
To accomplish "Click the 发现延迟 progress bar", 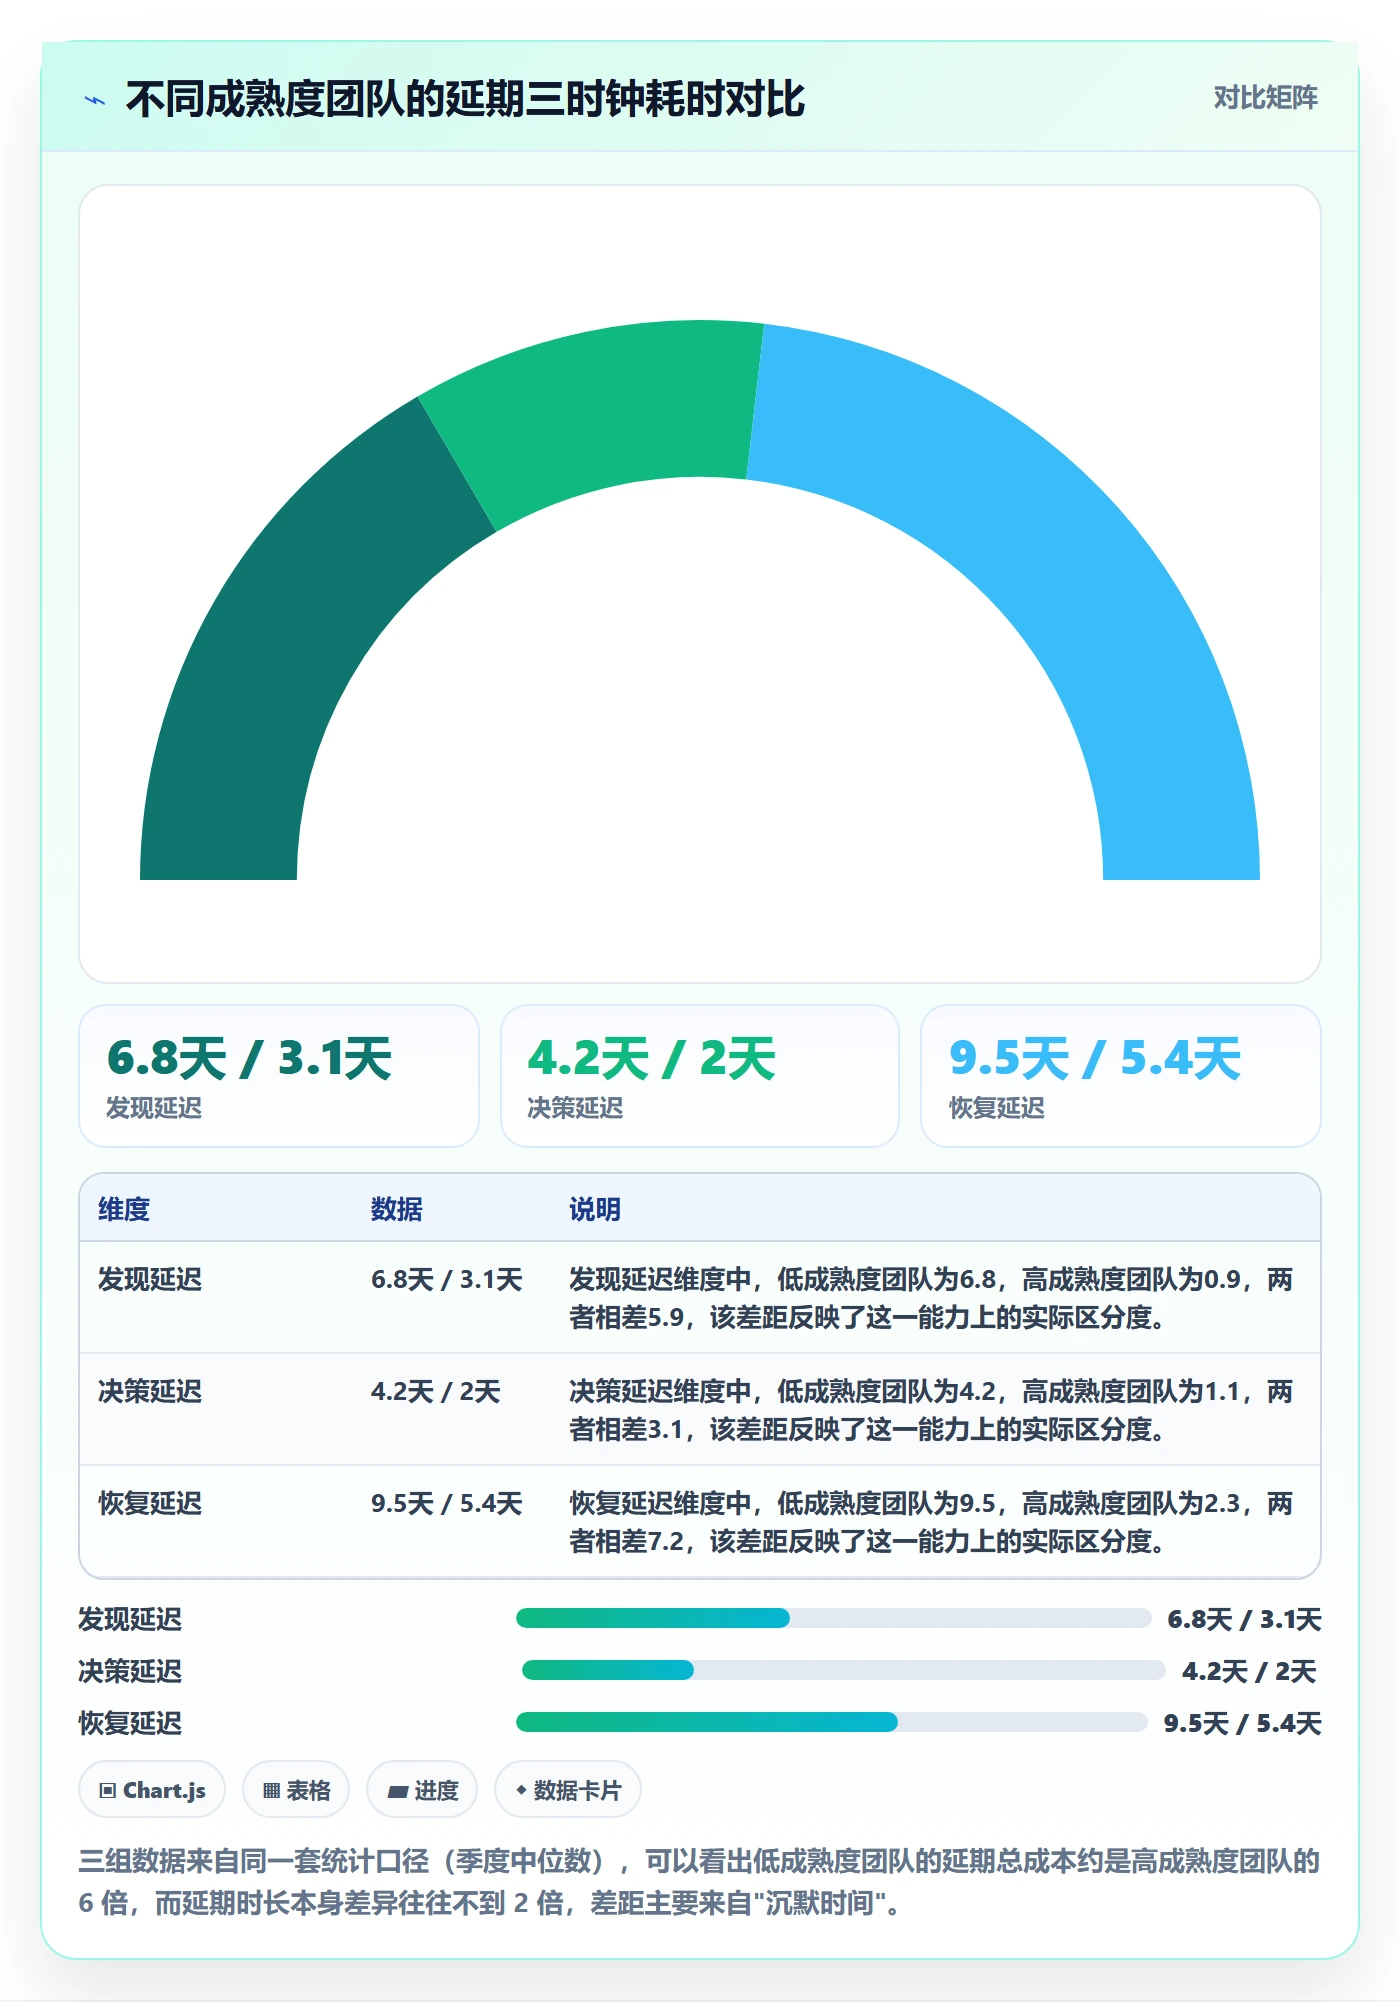I will pos(834,1618).
